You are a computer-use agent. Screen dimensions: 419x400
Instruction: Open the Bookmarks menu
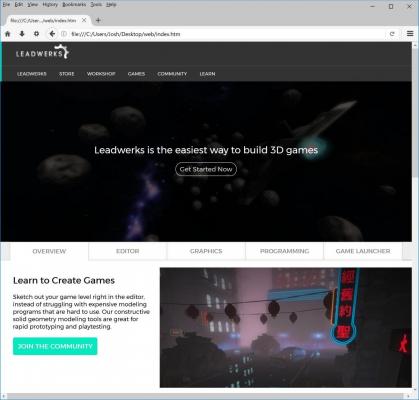pyautogui.click(x=74, y=5)
